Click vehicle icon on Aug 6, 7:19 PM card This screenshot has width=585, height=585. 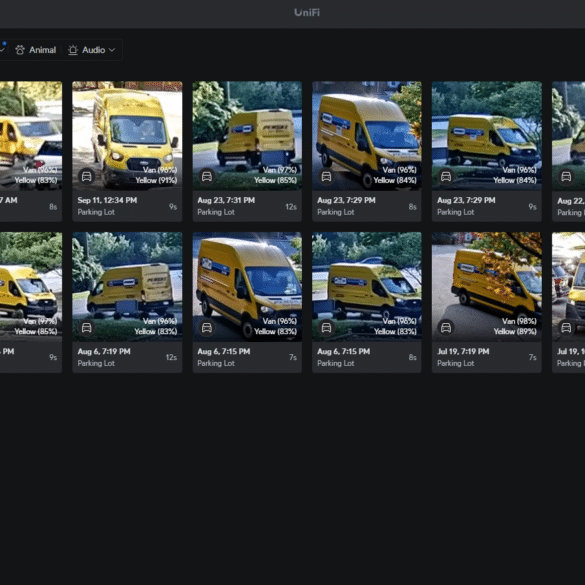pos(87,328)
